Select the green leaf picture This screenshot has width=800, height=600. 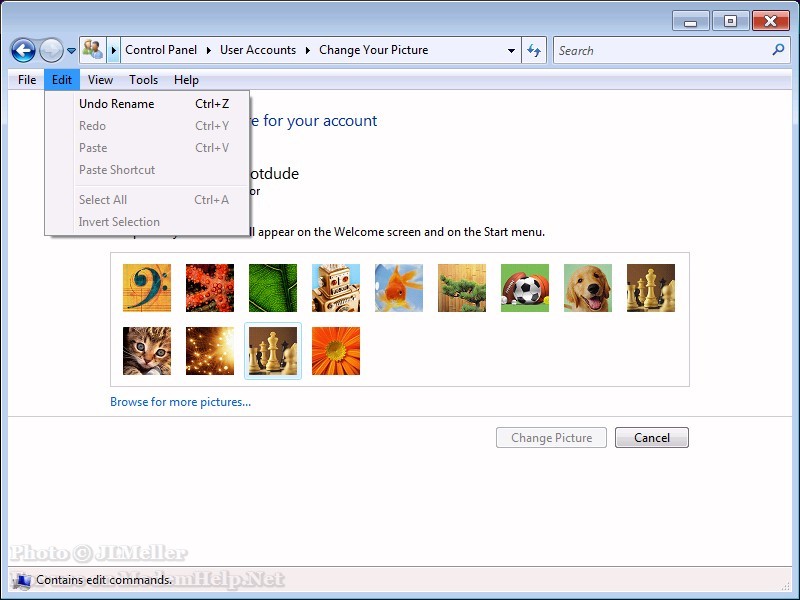(x=273, y=288)
